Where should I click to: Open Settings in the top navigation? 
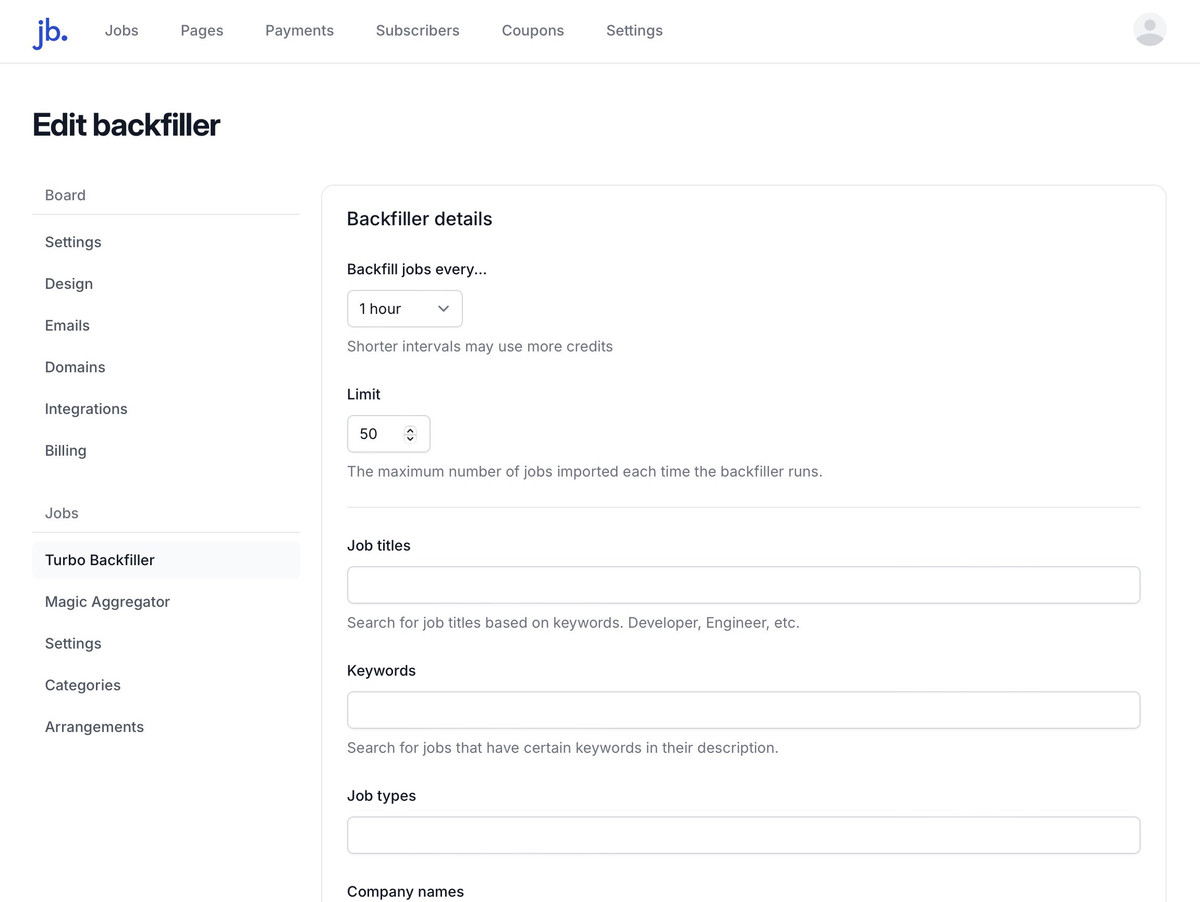pos(634,31)
